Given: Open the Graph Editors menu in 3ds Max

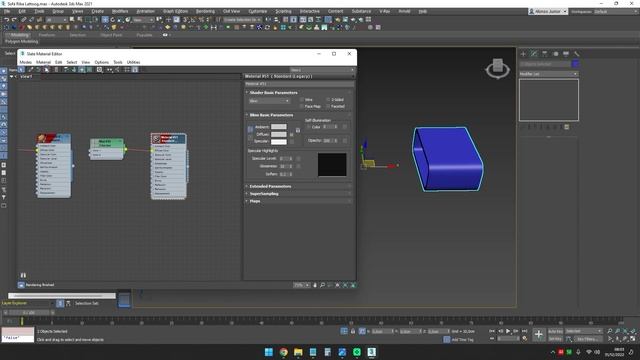Looking at the screenshot, I should pyautogui.click(x=176, y=11).
